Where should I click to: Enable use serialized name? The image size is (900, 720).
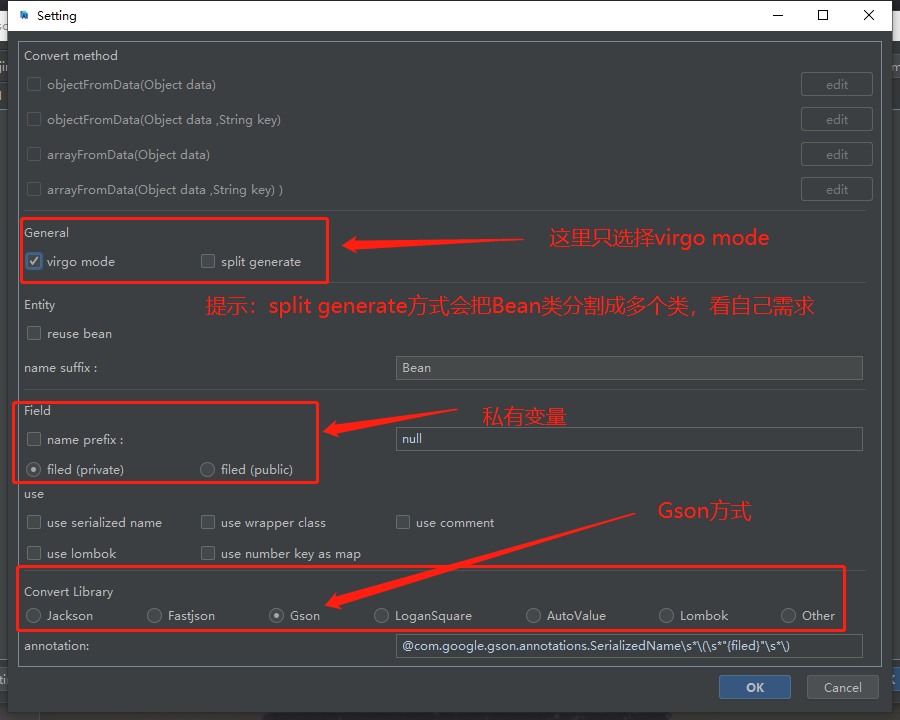pyautogui.click(x=33, y=522)
